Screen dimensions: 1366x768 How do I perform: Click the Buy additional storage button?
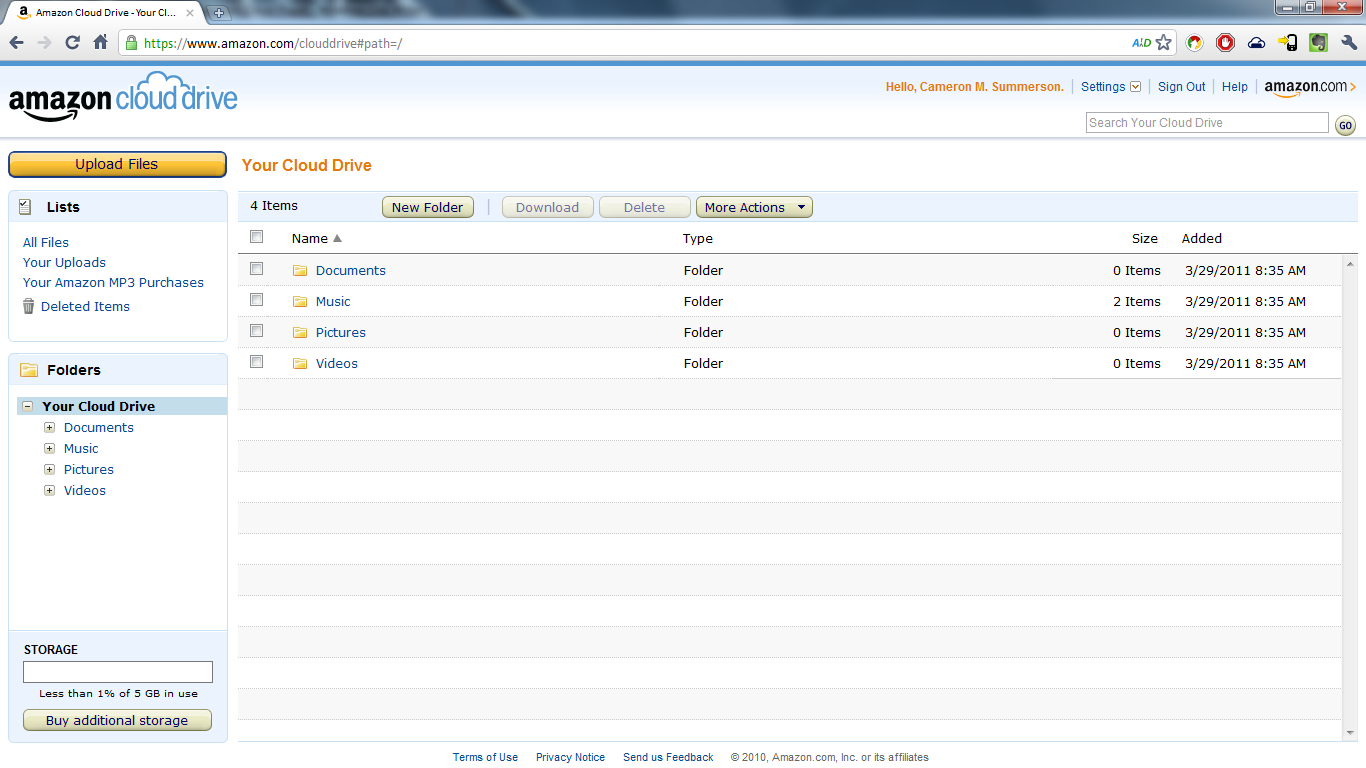point(117,720)
